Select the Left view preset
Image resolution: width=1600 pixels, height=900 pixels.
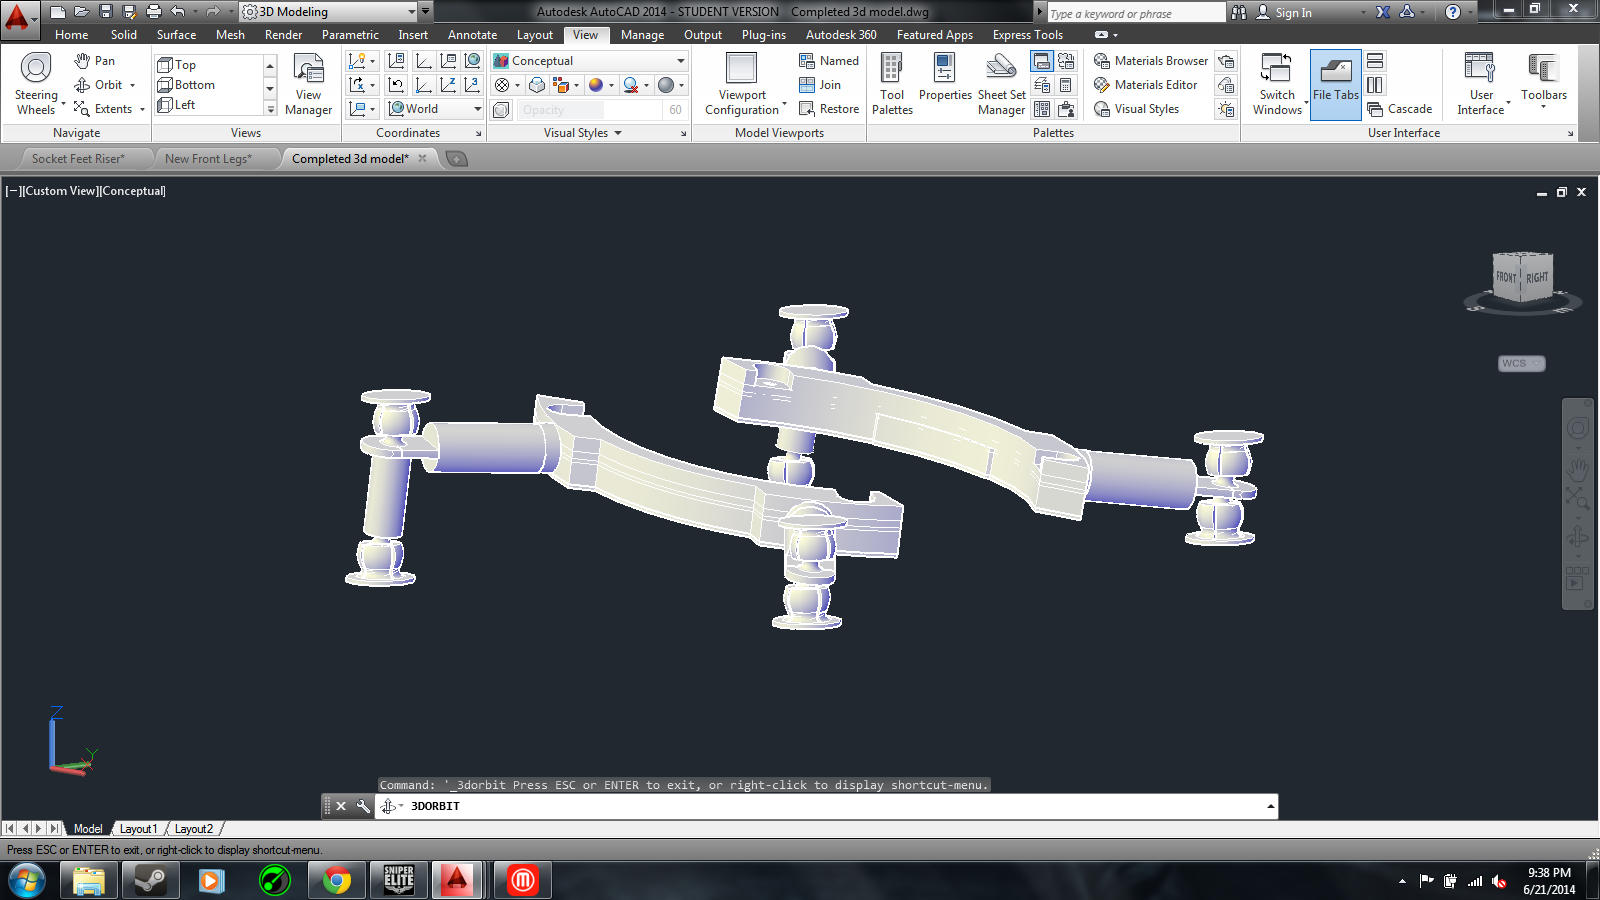pyautogui.click(x=176, y=105)
